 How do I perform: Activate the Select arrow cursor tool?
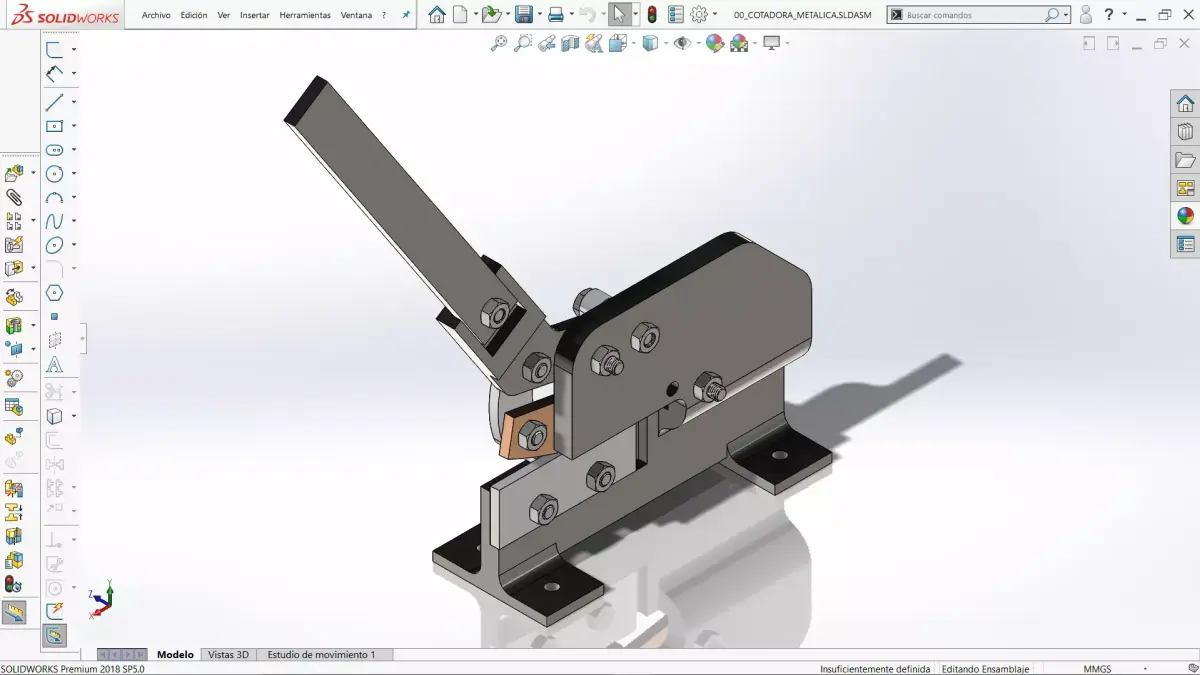[x=620, y=15]
